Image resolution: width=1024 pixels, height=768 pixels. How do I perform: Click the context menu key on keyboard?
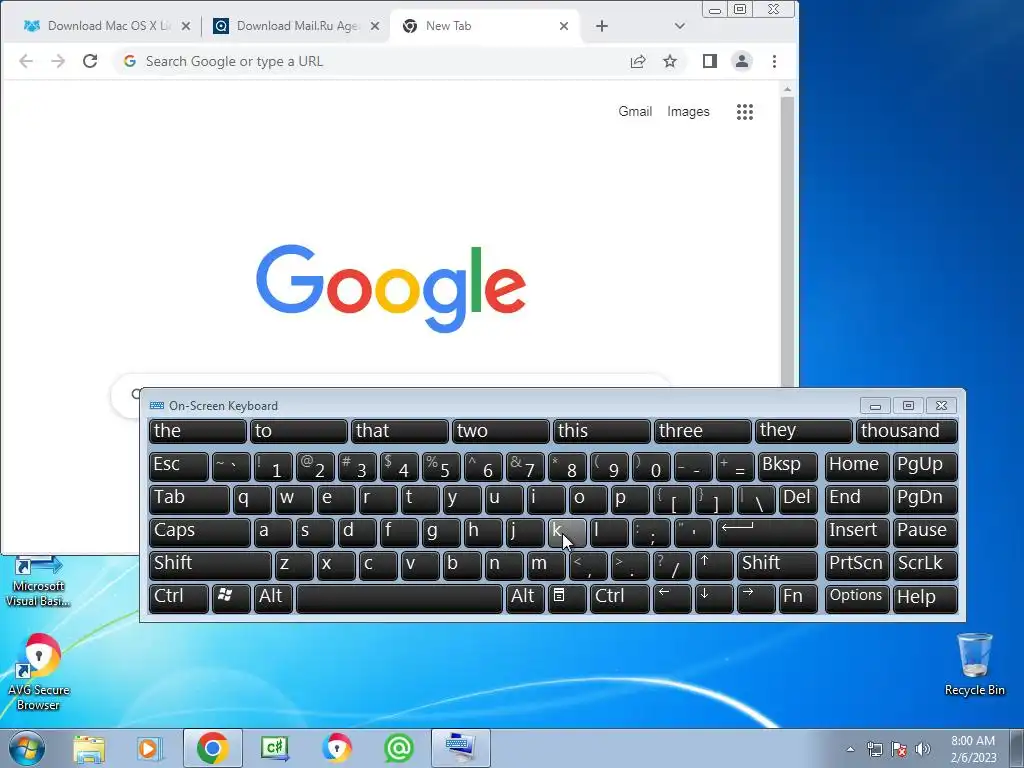pos(567,598)
